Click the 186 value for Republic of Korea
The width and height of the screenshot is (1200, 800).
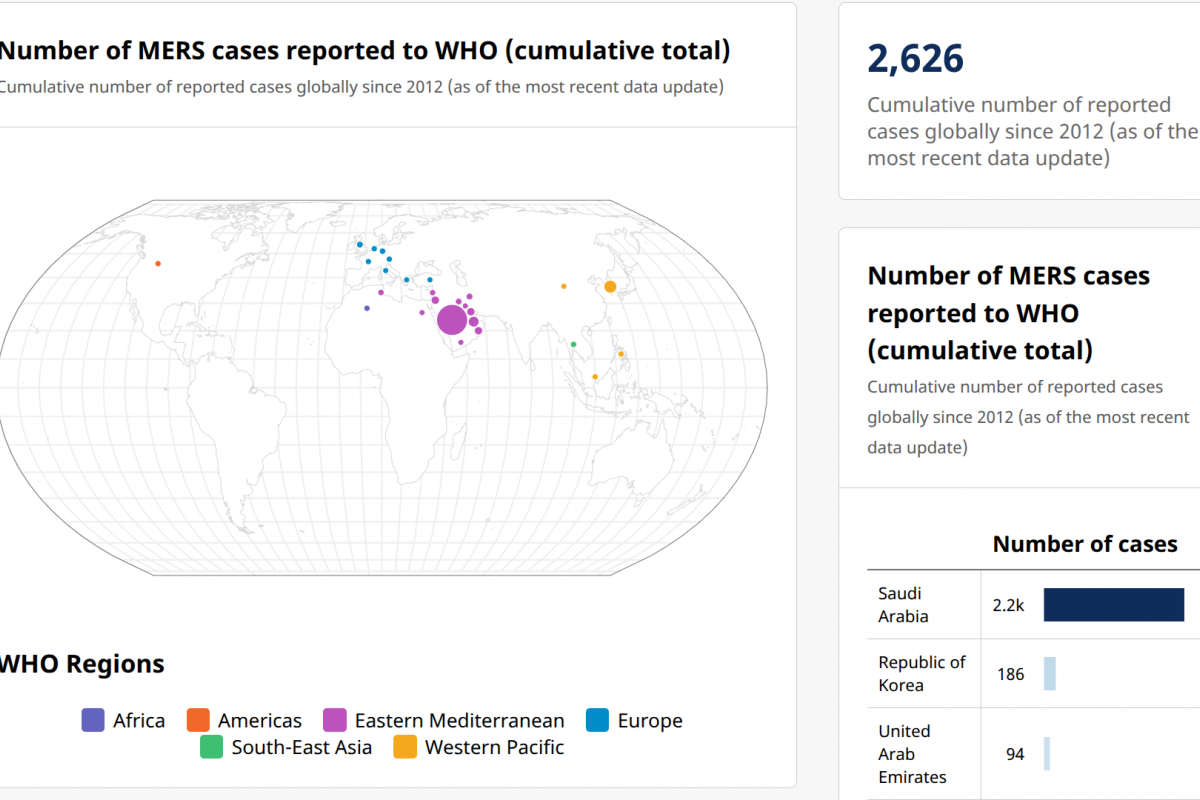click(x=1010, y=674)
